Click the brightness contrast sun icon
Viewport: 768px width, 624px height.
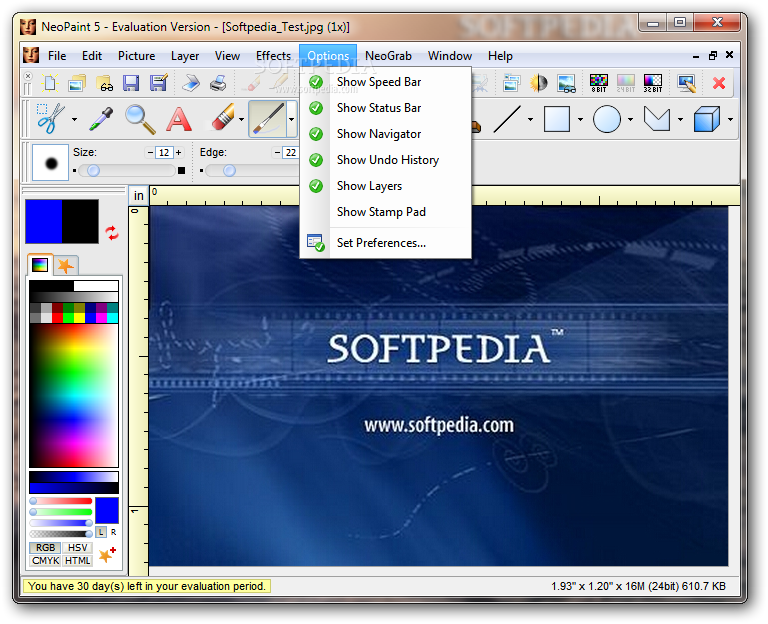538,83
